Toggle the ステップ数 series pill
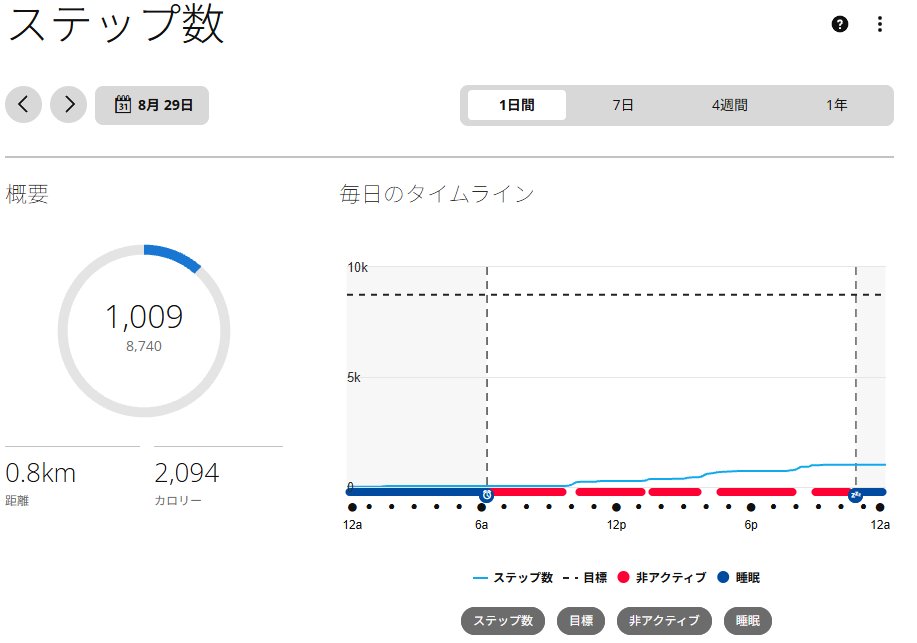This screenshot has width=917, height=643. point(503,621)
